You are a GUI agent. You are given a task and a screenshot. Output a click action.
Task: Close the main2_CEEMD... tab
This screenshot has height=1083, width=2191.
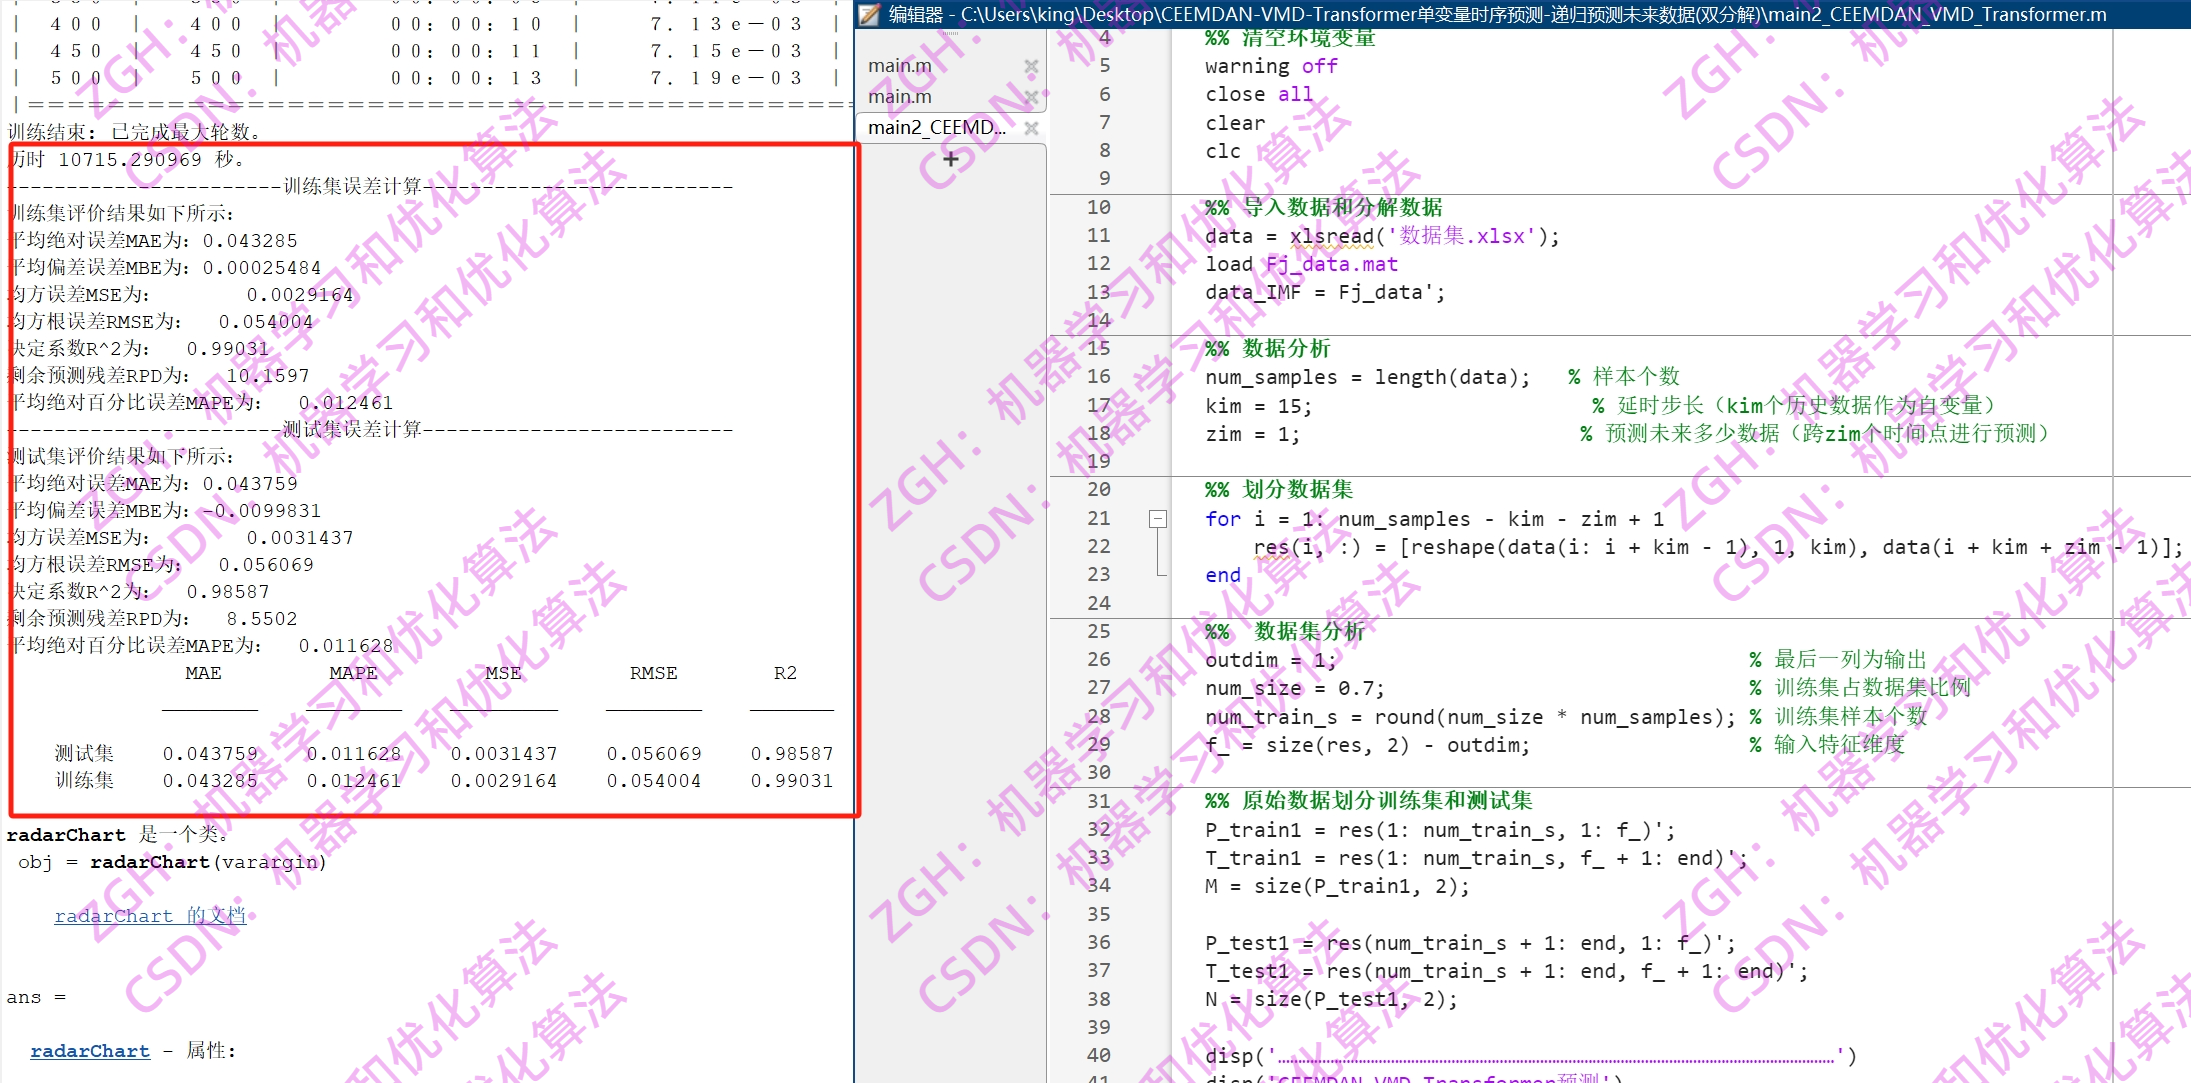tap(1031, 128)
